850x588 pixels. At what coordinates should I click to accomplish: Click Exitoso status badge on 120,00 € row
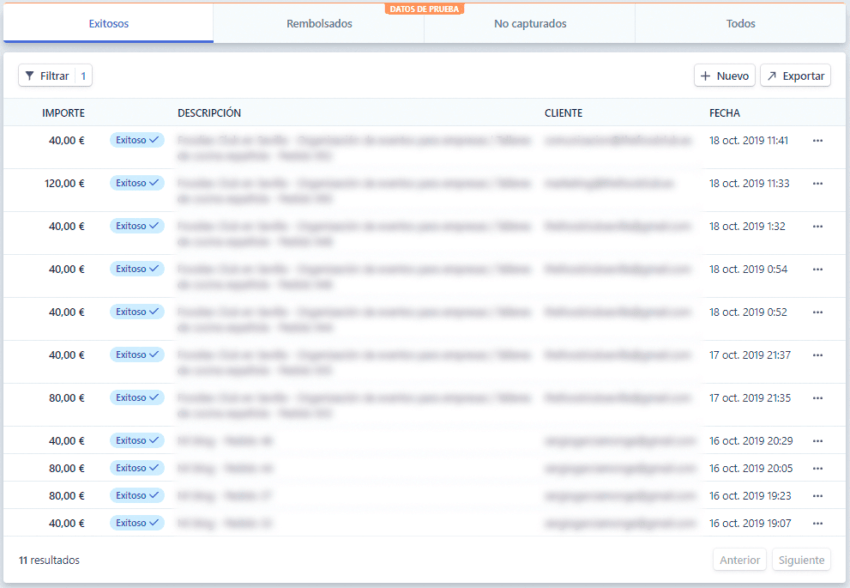(x=137, y=184)
